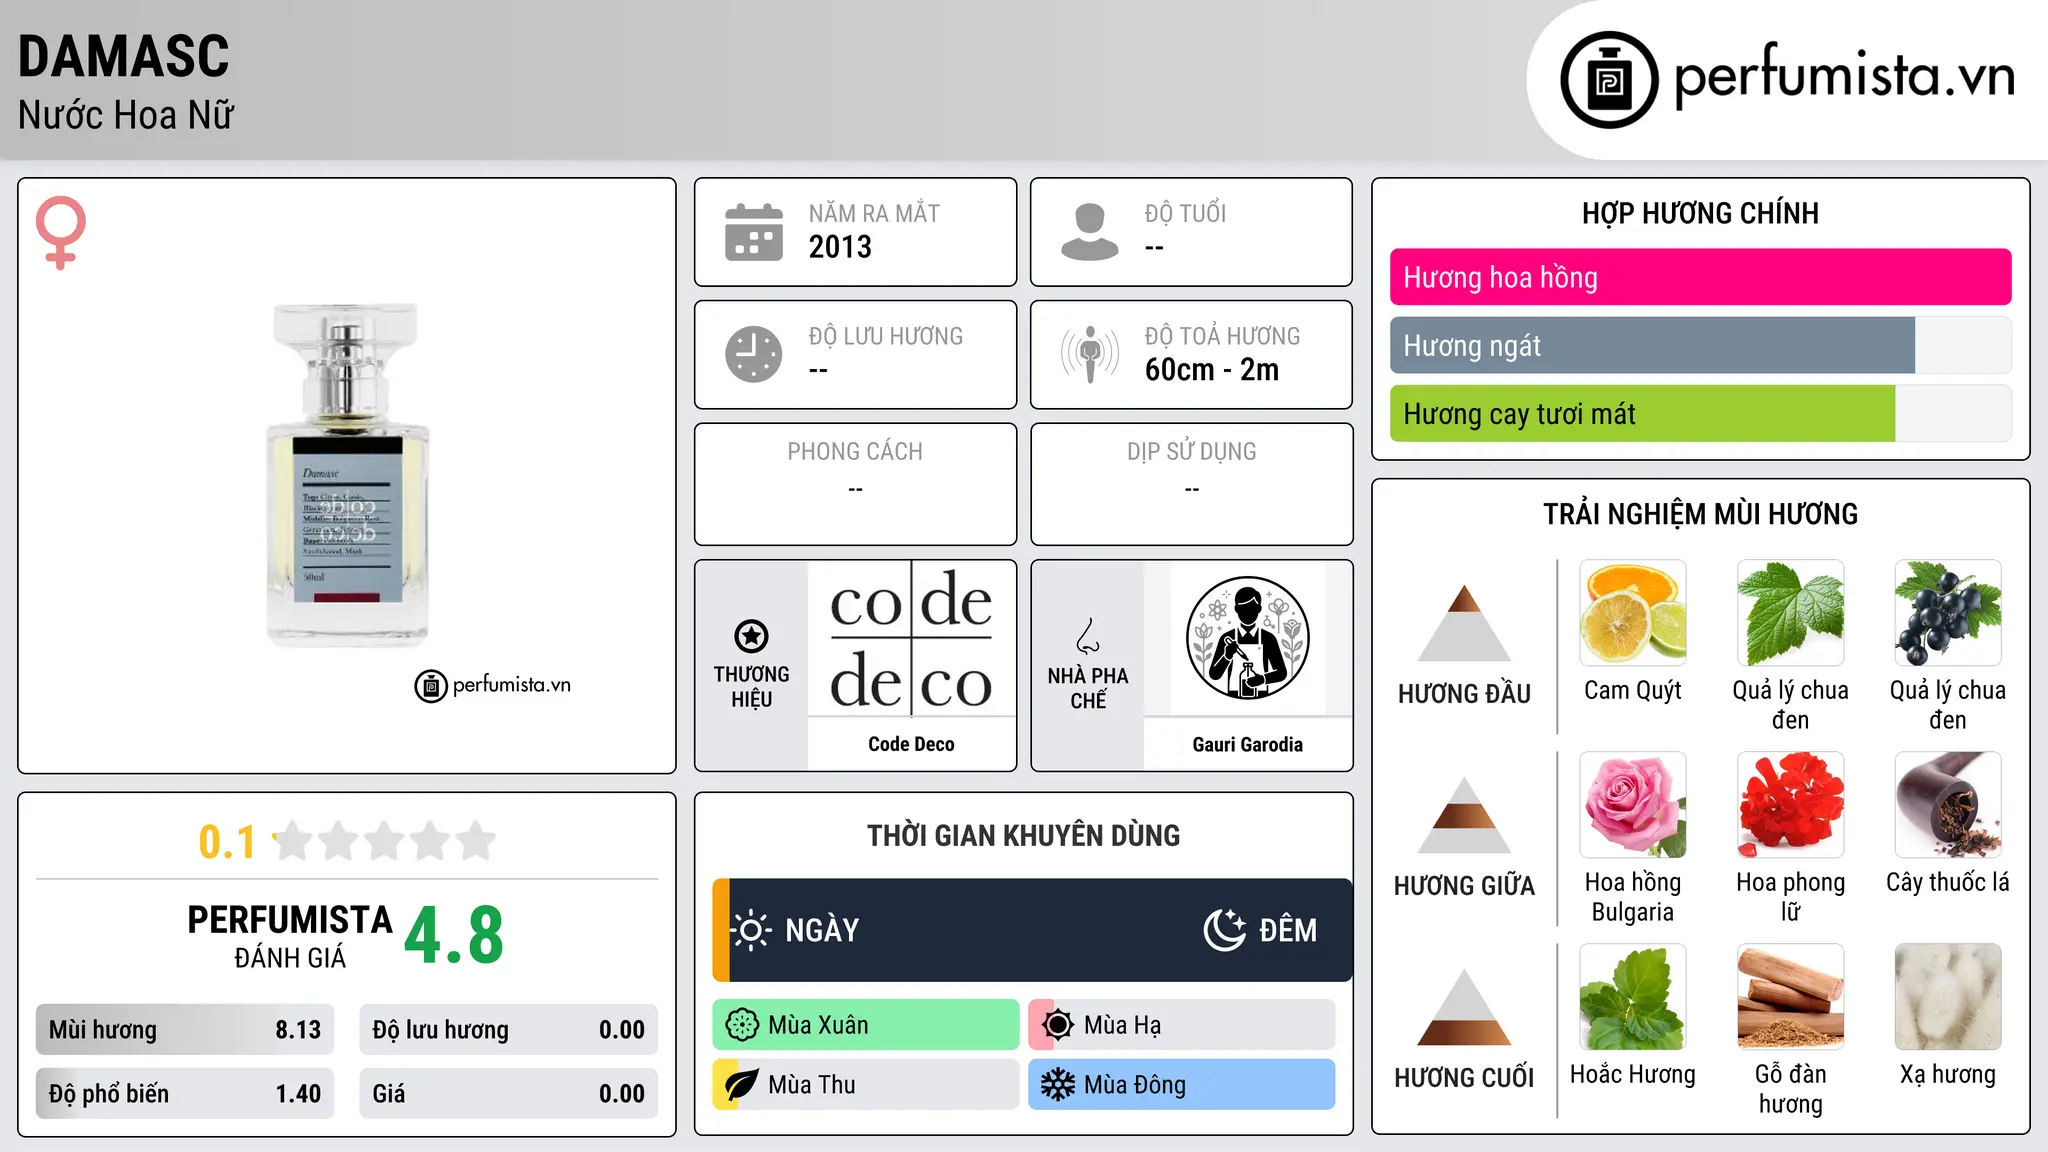Select the Cây thuốc lá pipe image

(1948, 805)
